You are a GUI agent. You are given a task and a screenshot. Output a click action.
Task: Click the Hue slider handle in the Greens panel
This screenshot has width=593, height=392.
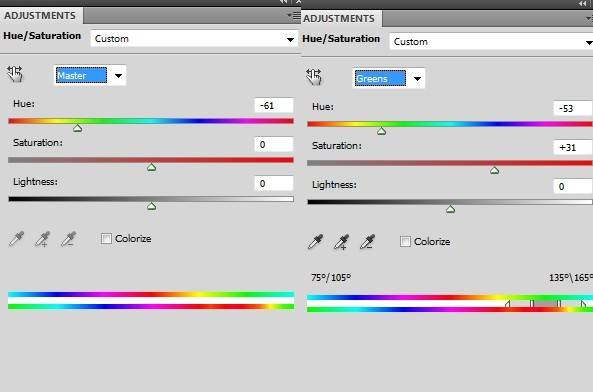[x=381, y=131]
